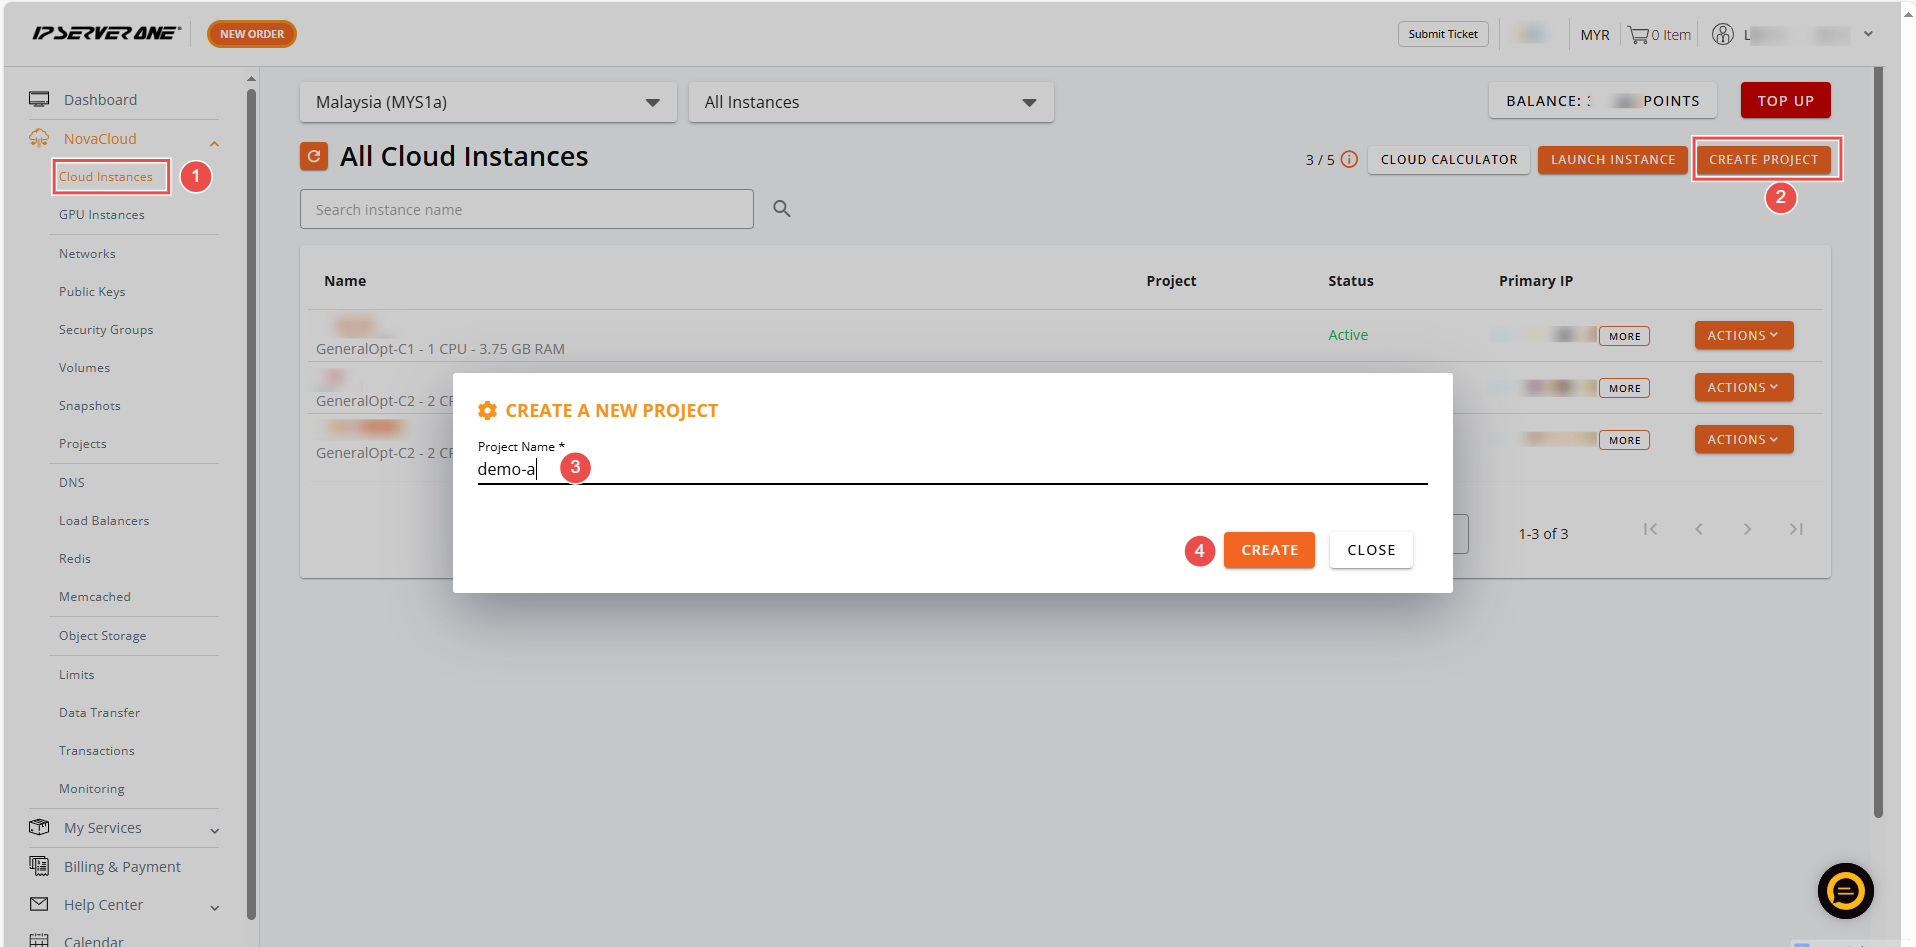Open the All Instances filter dropdown
This screenshot has height=947, width=1916.
(870, 102)
